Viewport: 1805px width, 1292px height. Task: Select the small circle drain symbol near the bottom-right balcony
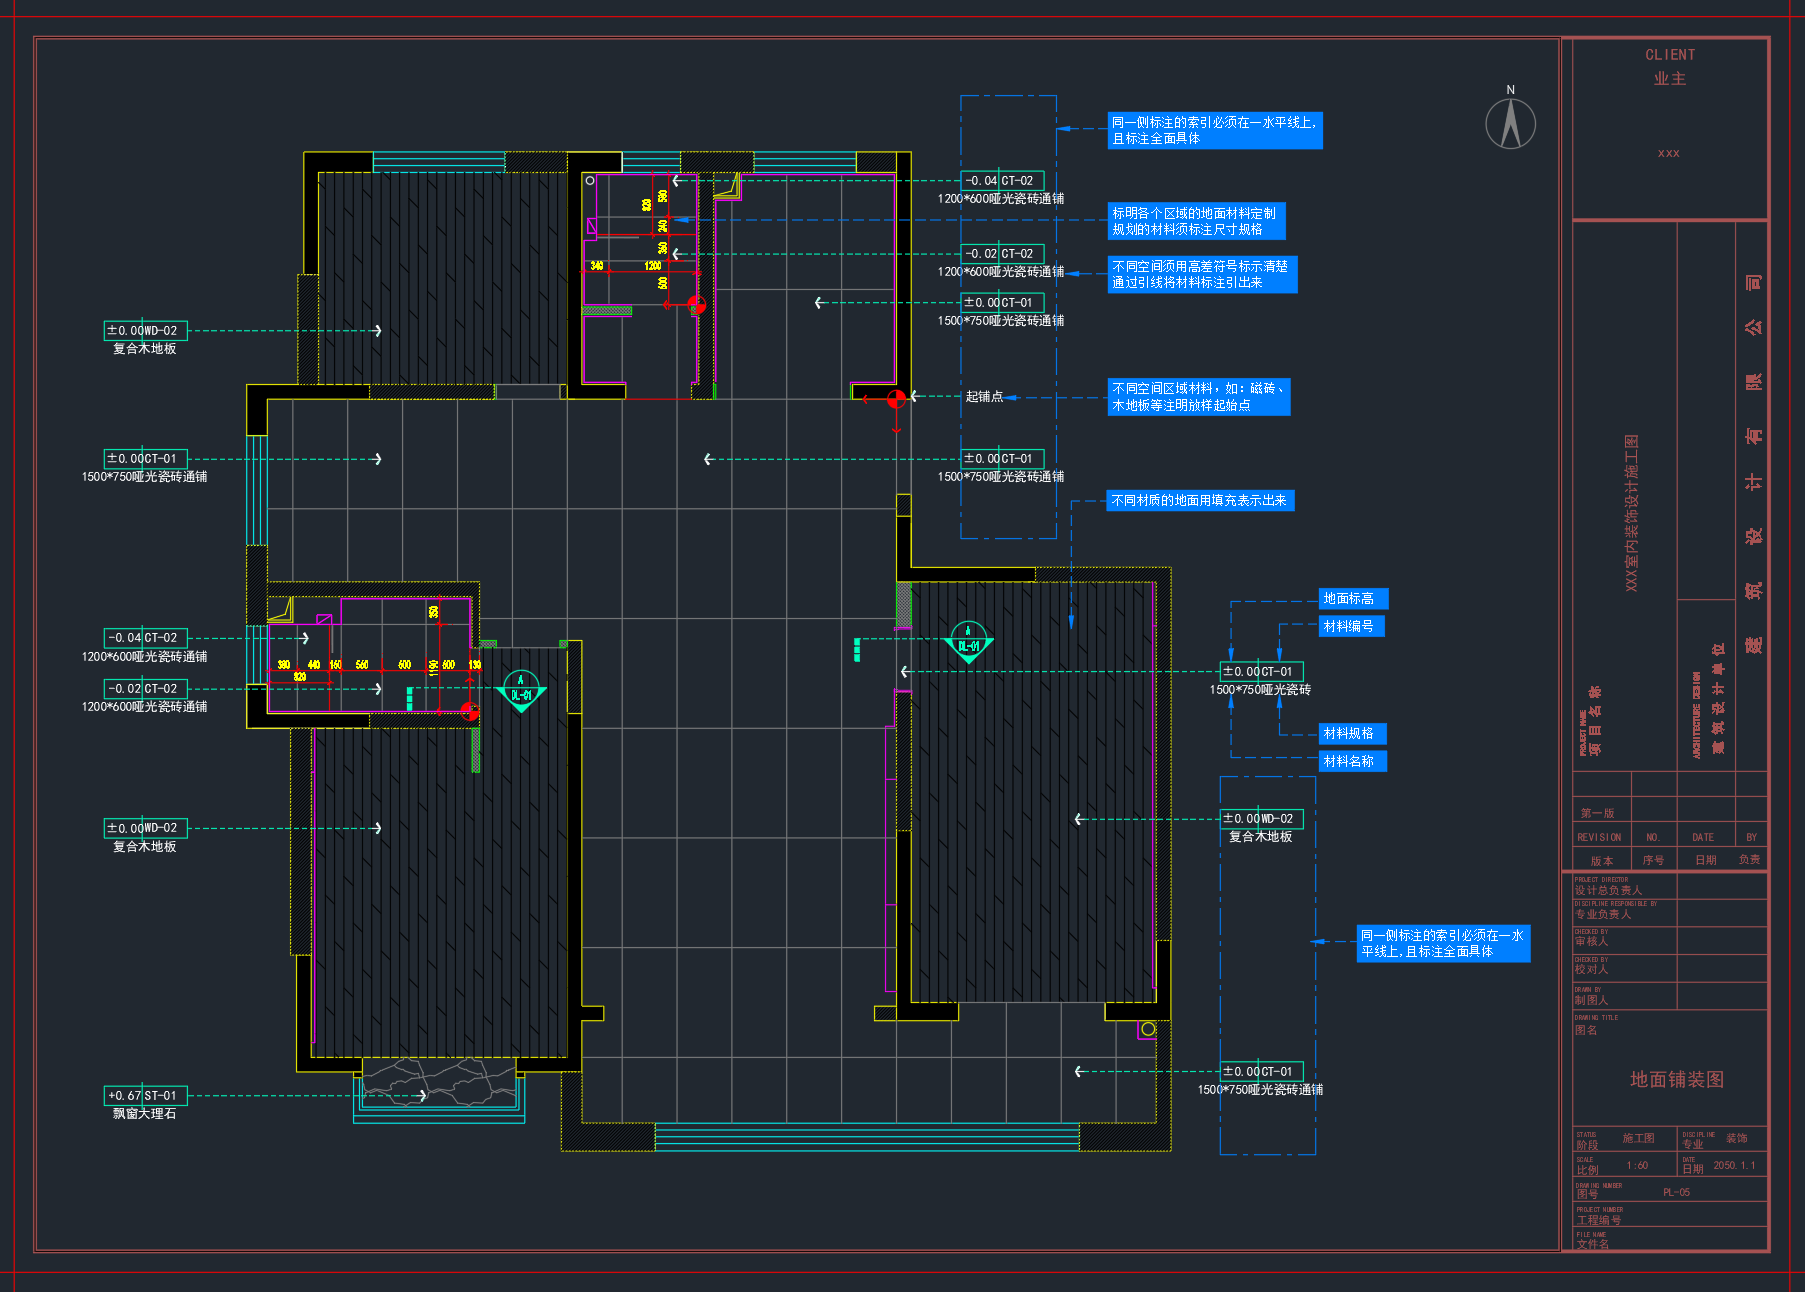[x=1148, y=1029]
